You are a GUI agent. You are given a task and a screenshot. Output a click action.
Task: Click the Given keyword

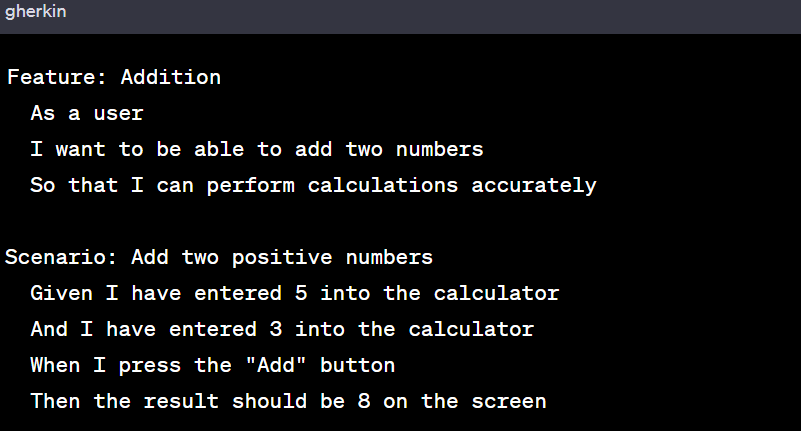click(x=61, y=293)
